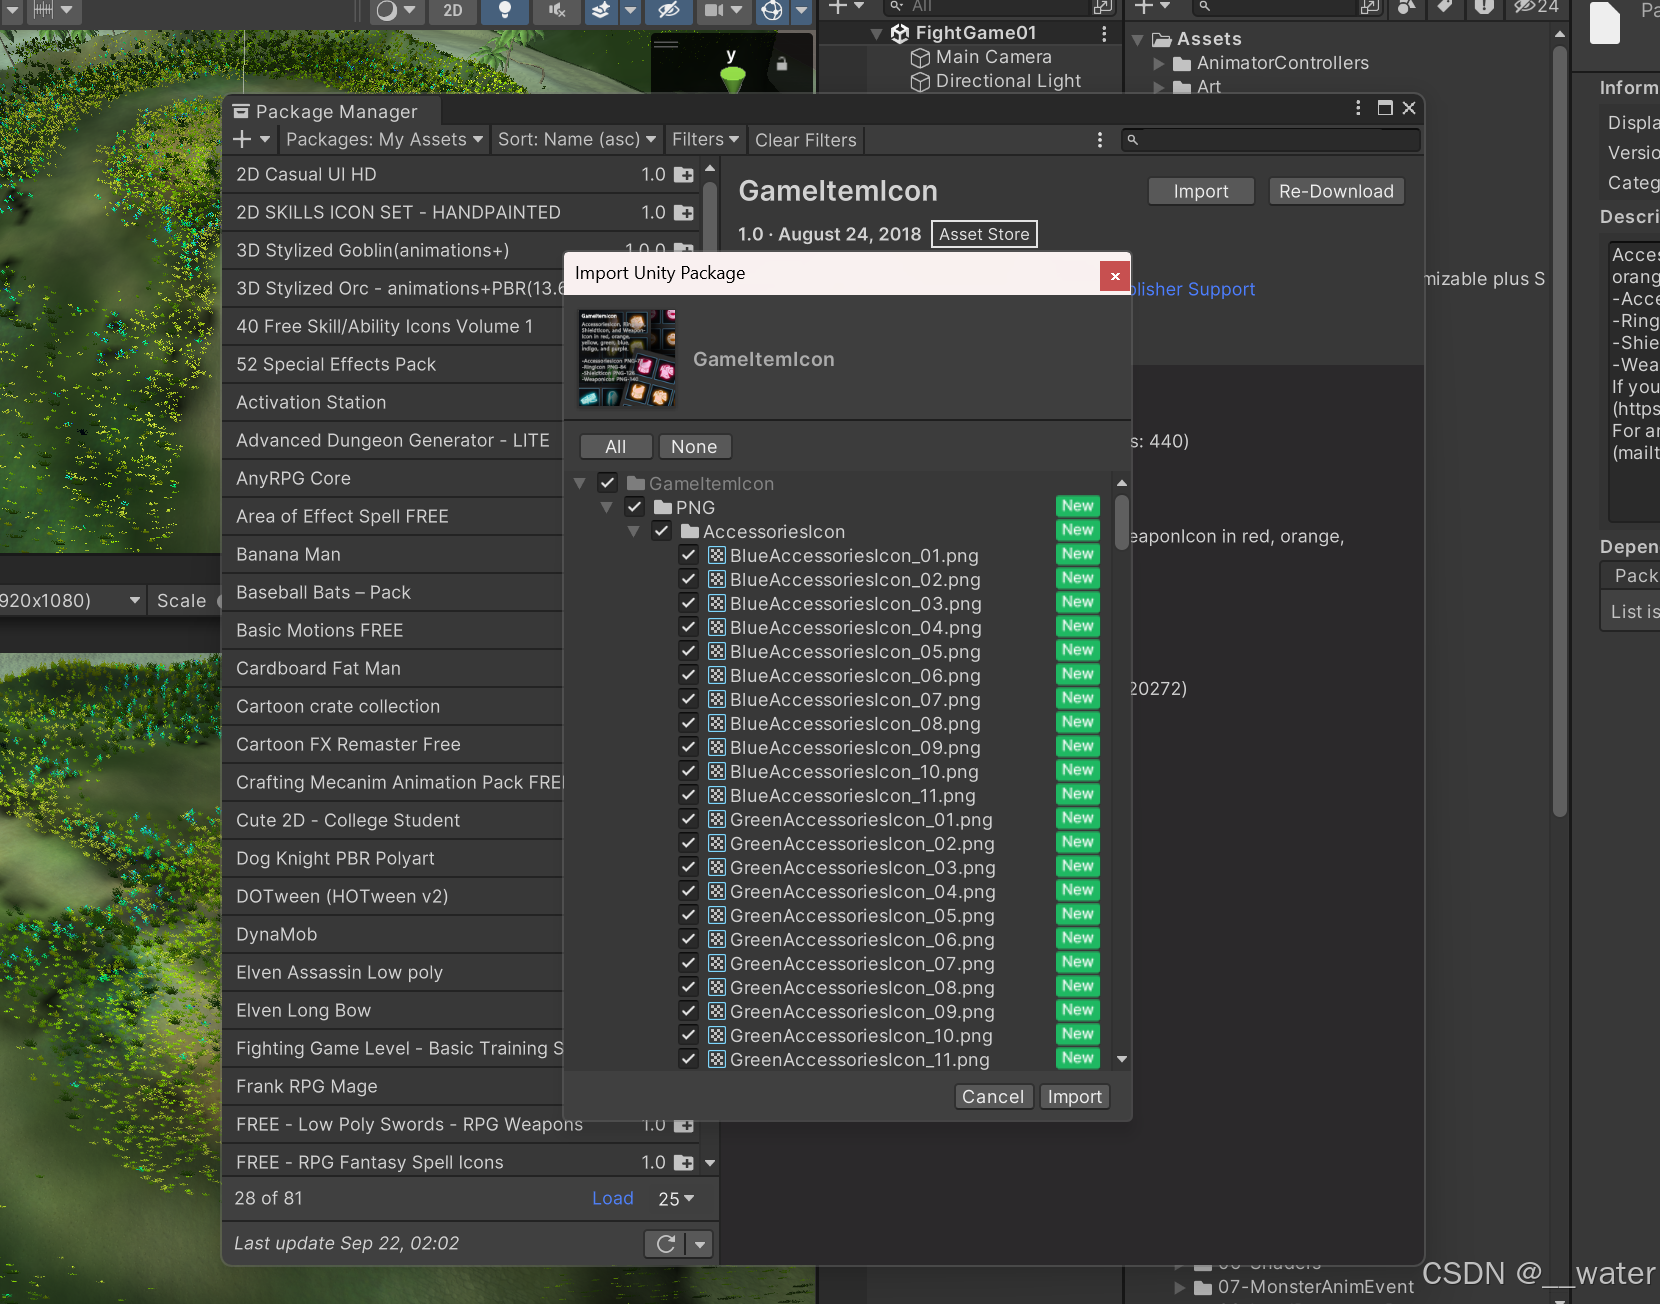Click the import list vertical scrollbar
1660x1304 pixels.
[x=1122, y=522]
